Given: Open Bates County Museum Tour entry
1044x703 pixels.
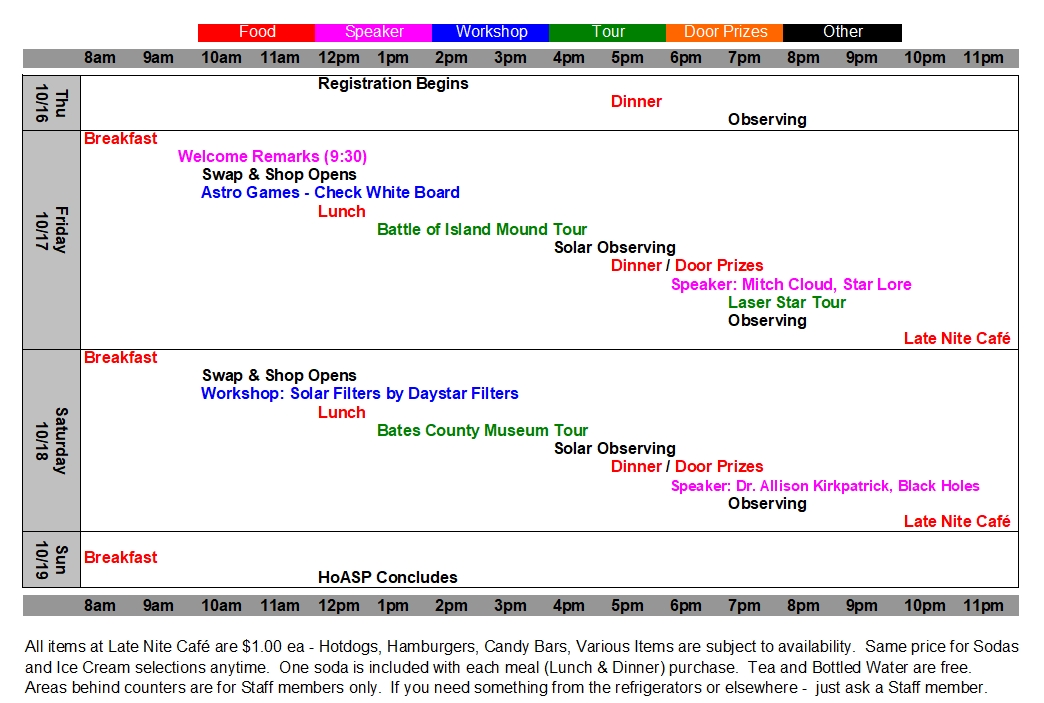Looking at the screenshot, I should click(x=482, y=431).
